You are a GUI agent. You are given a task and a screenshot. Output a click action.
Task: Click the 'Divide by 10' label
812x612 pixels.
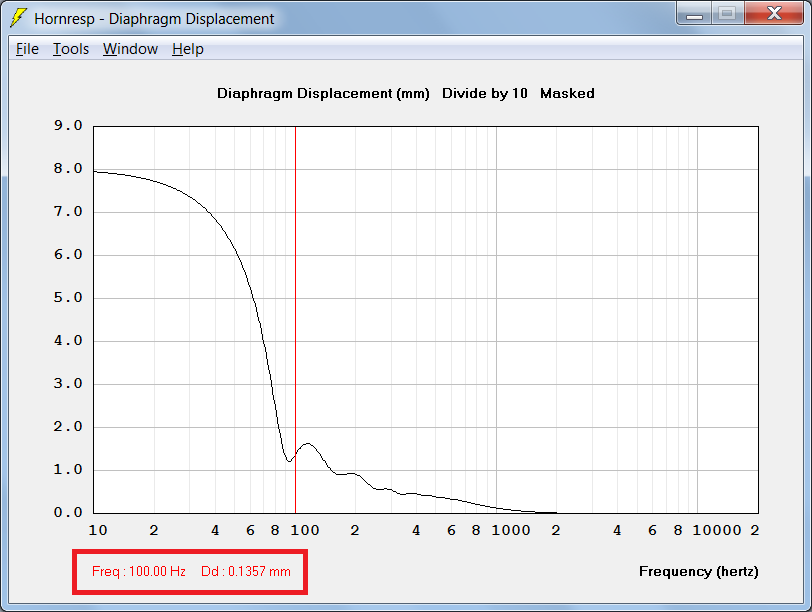(x=485, y=93)
